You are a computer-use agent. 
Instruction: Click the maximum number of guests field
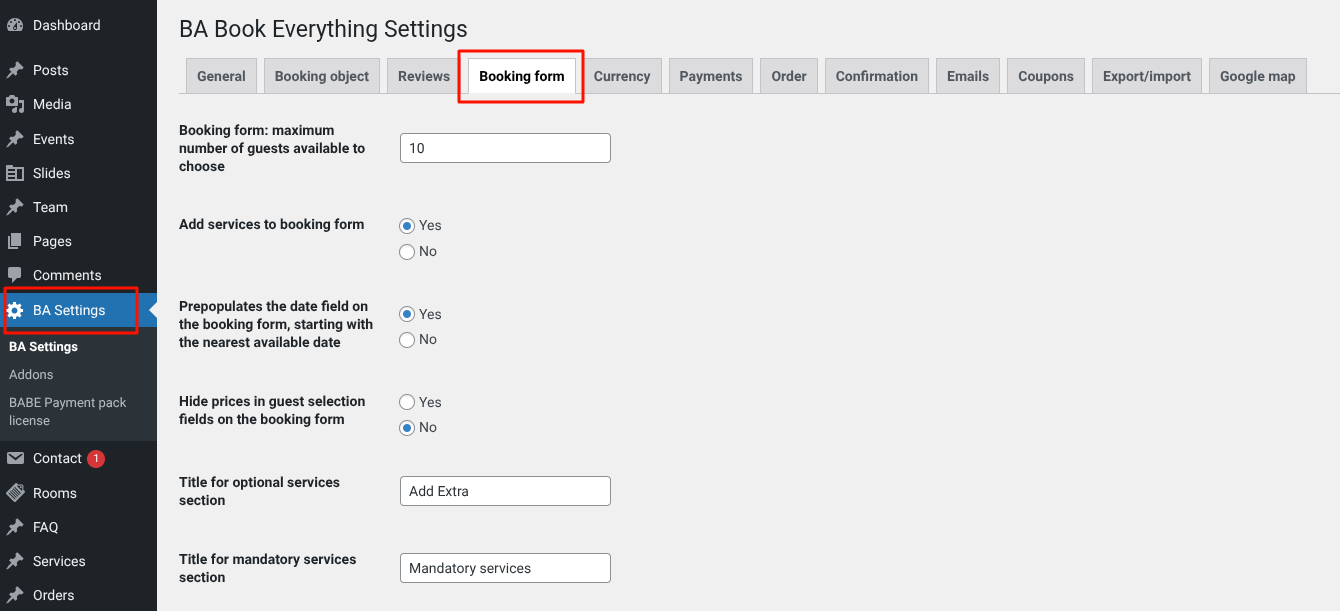click(x=504, y=148)
